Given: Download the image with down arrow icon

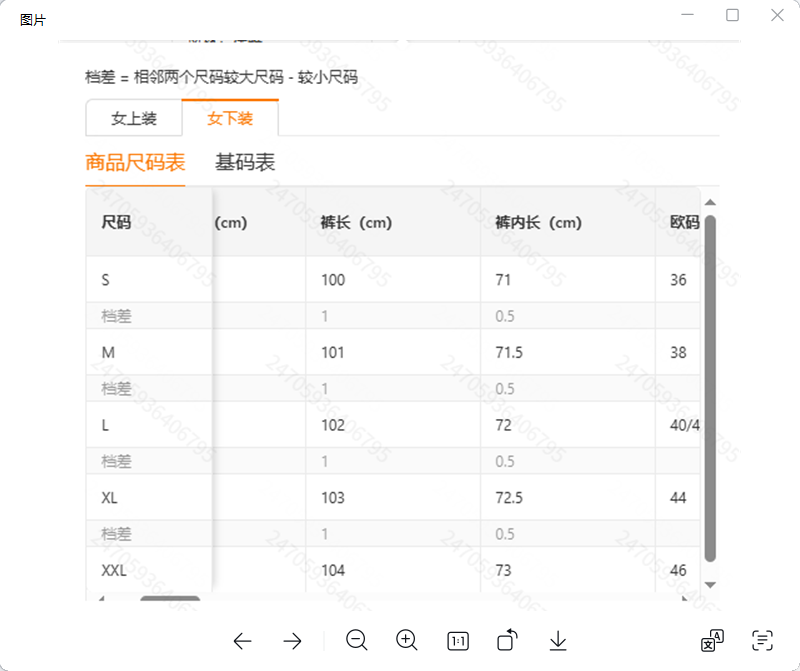Looking at the screenshot, I should [558, 640].
